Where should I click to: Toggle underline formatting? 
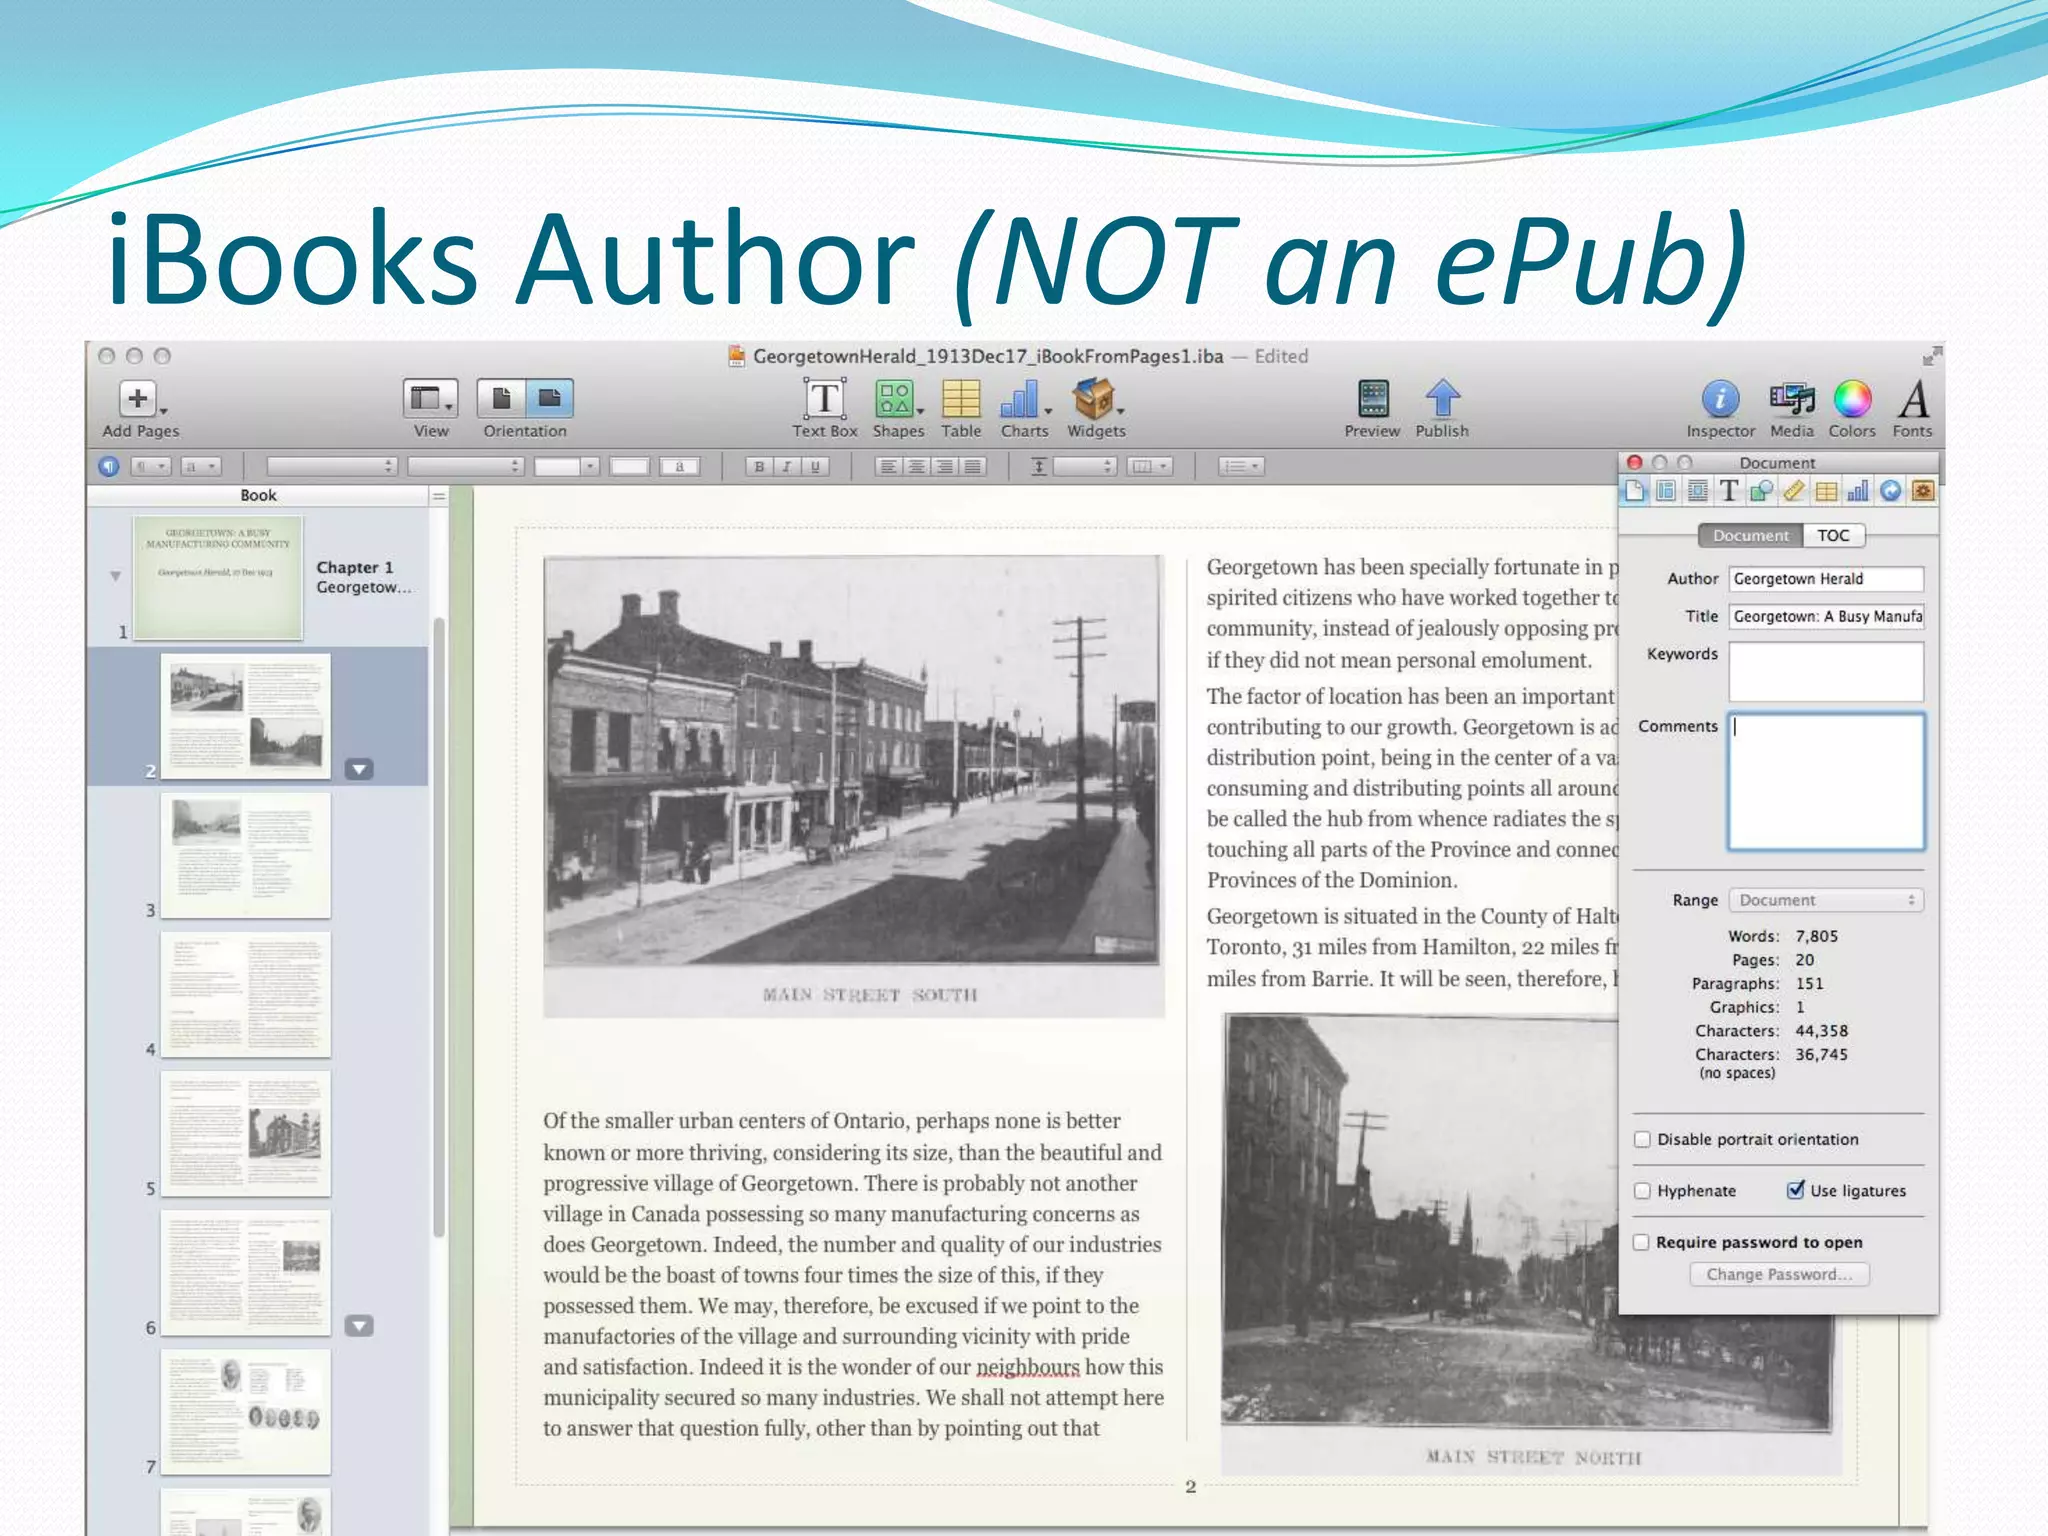click(815, 466)
